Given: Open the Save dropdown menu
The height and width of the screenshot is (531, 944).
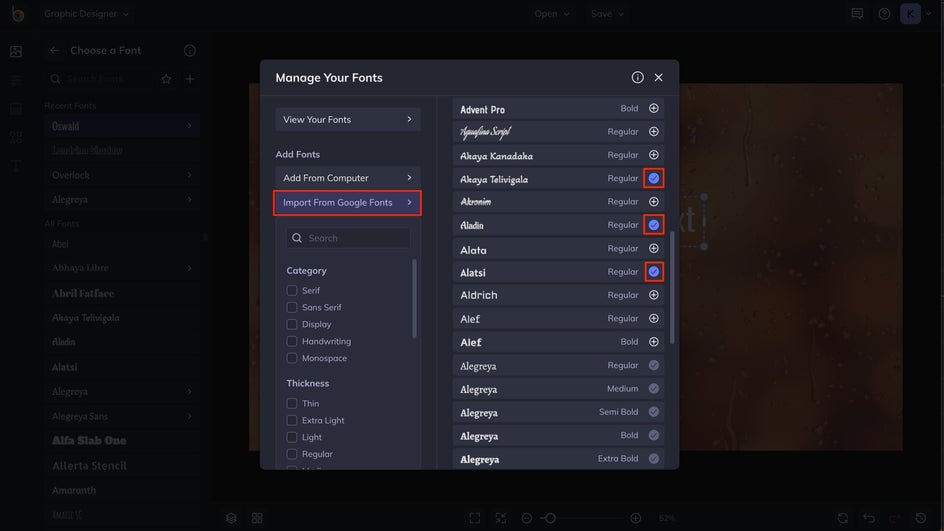Looking at the screenshot, I should click(607, 14).
